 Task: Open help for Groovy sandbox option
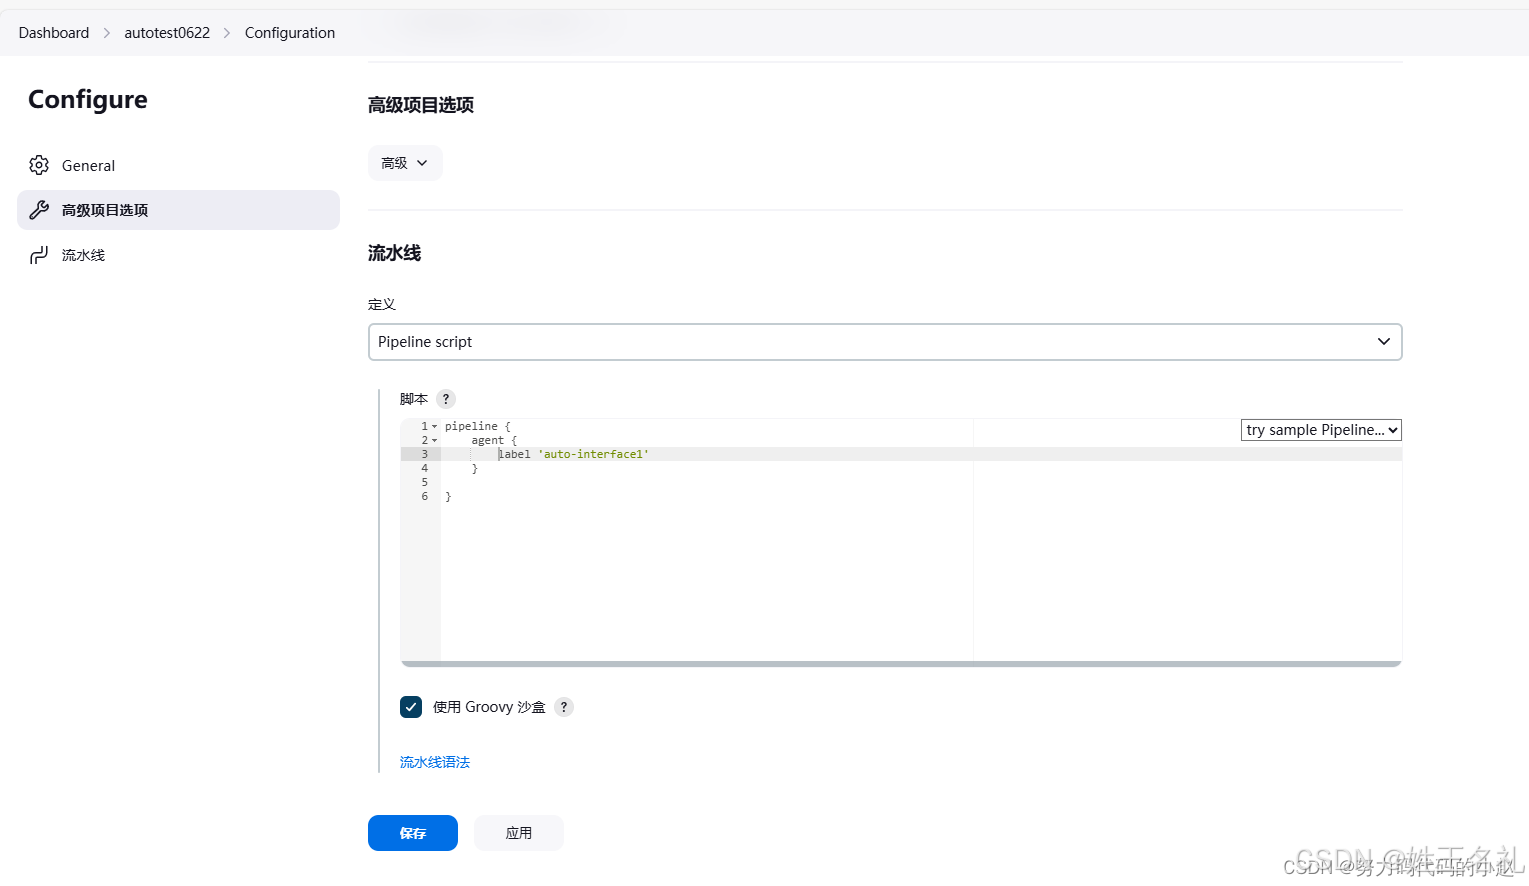pyautogui.click(x=564, y=707)
